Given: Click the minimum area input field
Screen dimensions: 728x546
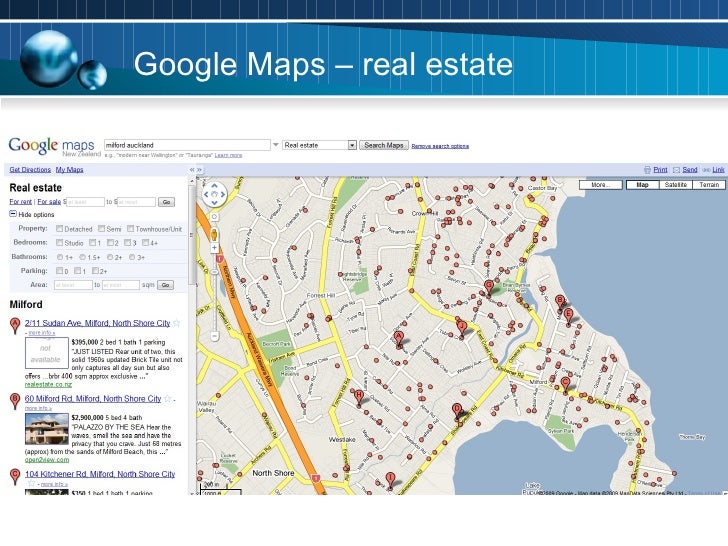Looking at the screenshot, I should tap(73, 285).
